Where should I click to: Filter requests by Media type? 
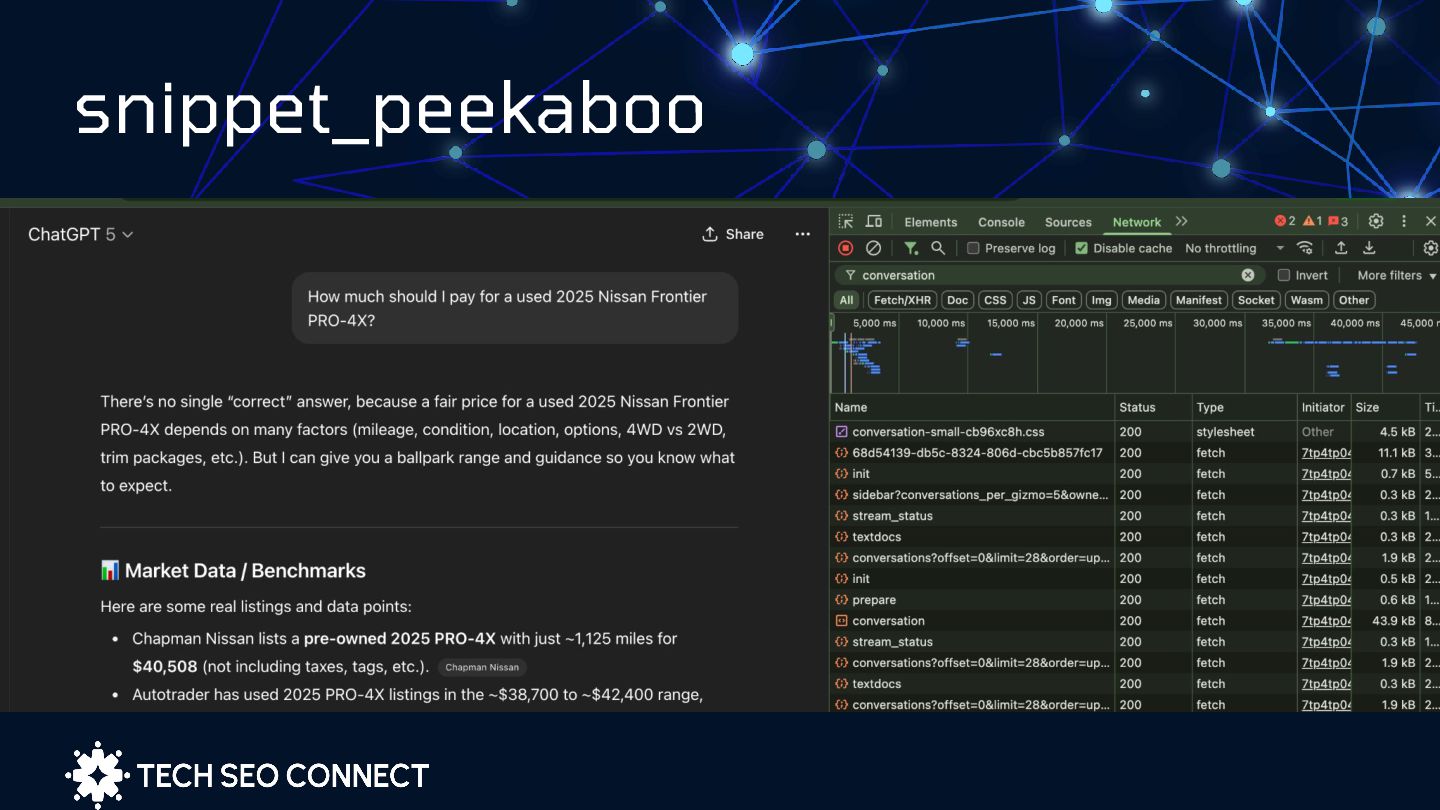(1143, 300)
